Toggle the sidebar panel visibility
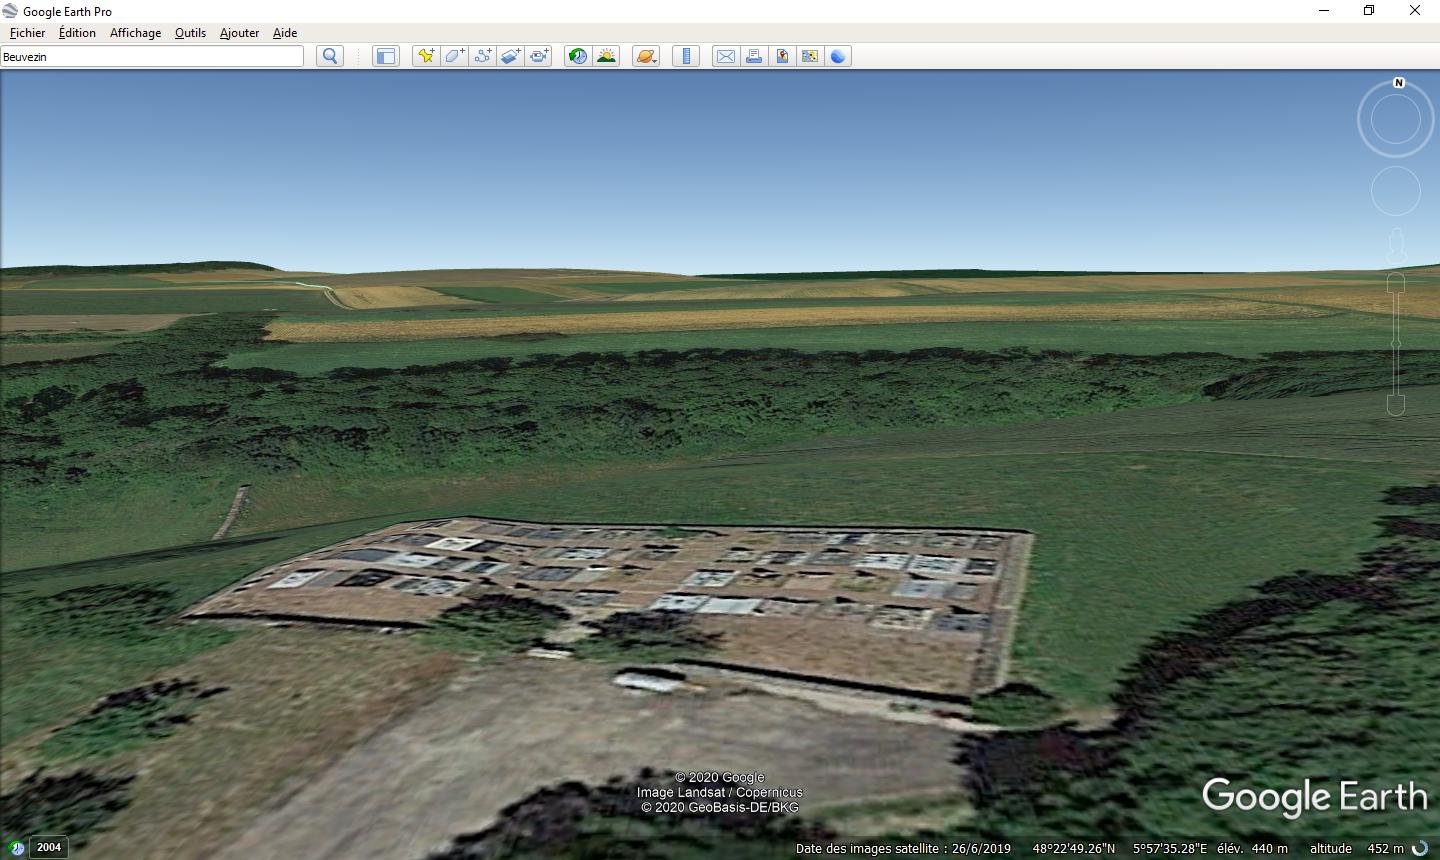This screenshot has width=1440, height=860. (x=386, y=56)
